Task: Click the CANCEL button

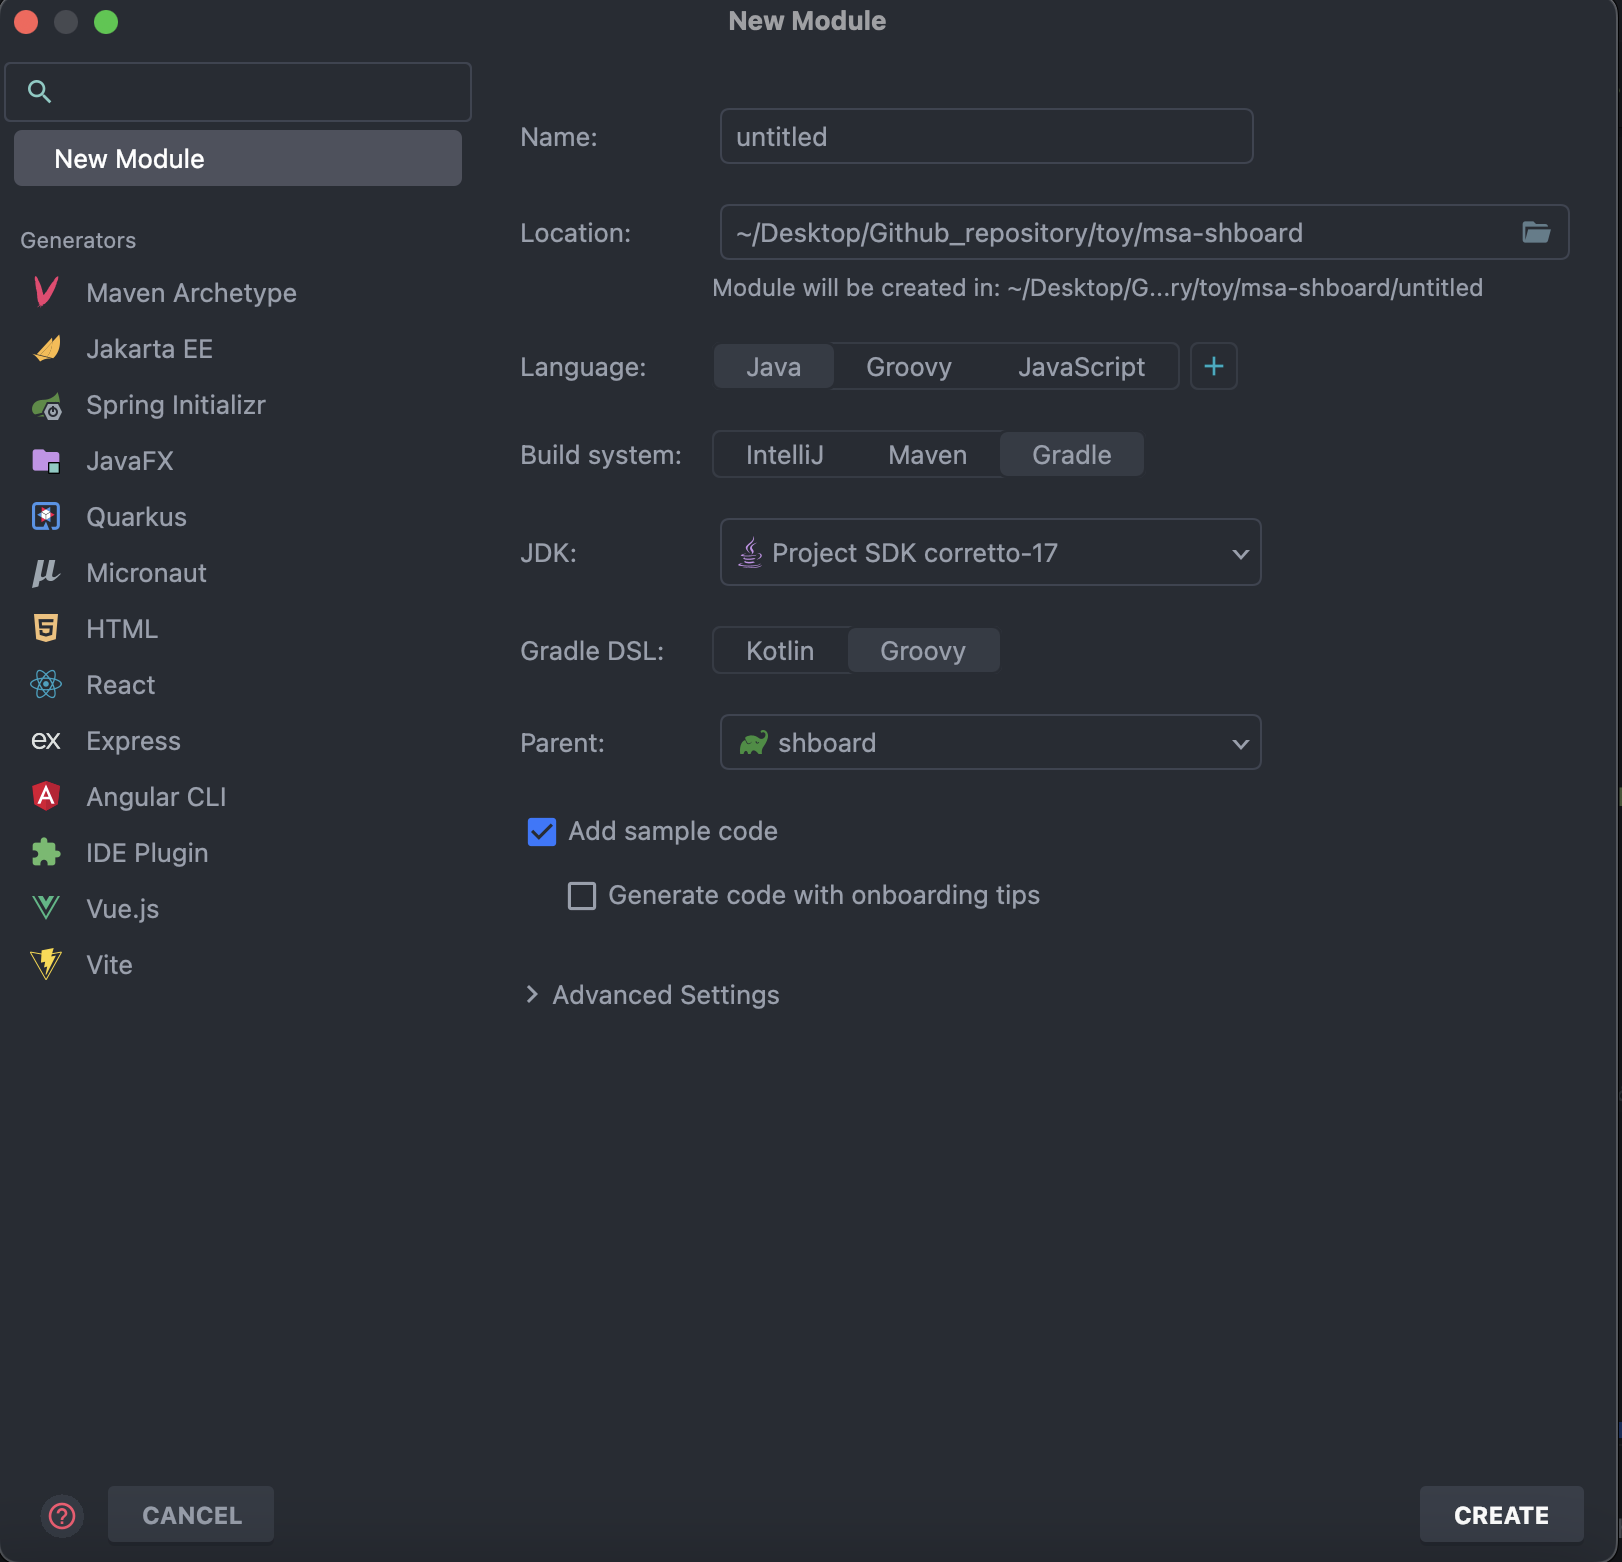Action: (x=191, y=1515)
